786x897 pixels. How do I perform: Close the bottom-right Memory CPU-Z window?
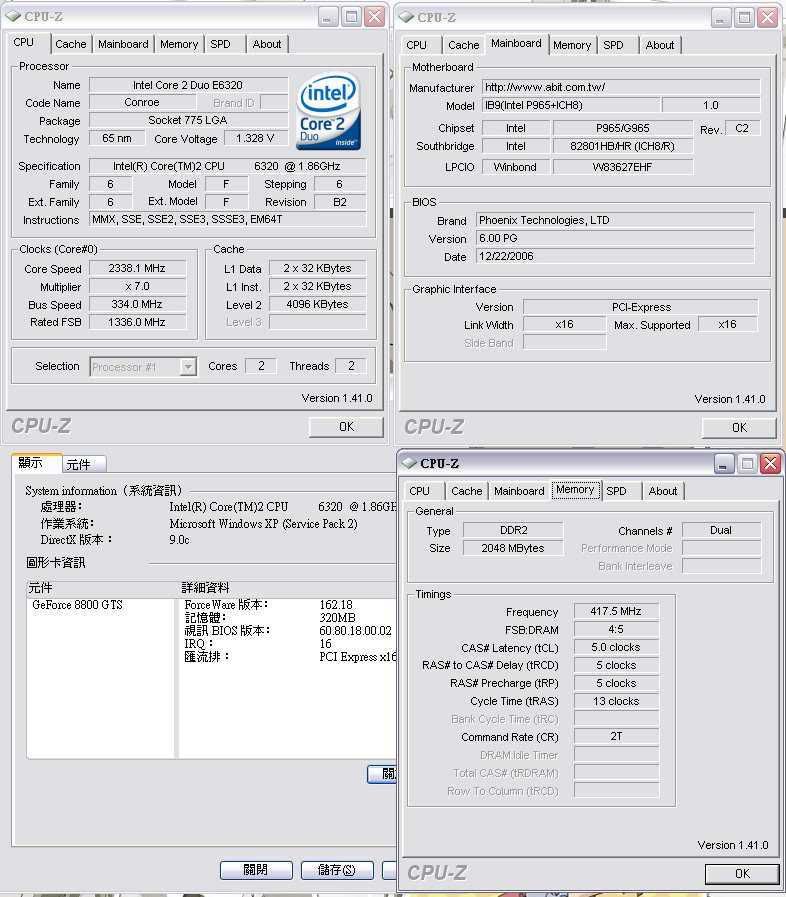coord(770,463)
